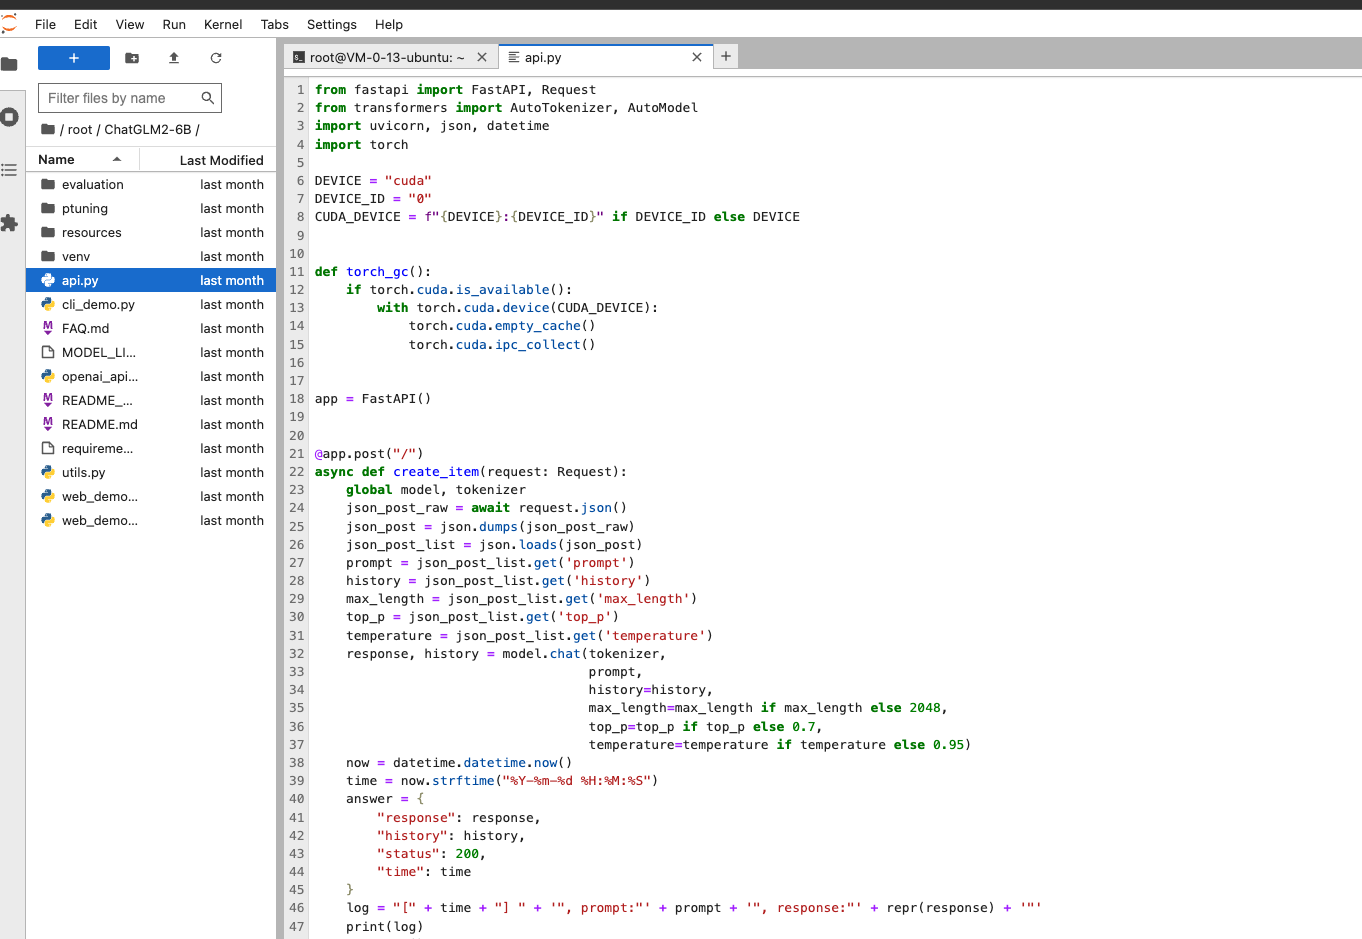Click python icon next to openai_api...
The width and height of the screenshot is (1362, 939).
pyautogui.click(x=47, y=376)
